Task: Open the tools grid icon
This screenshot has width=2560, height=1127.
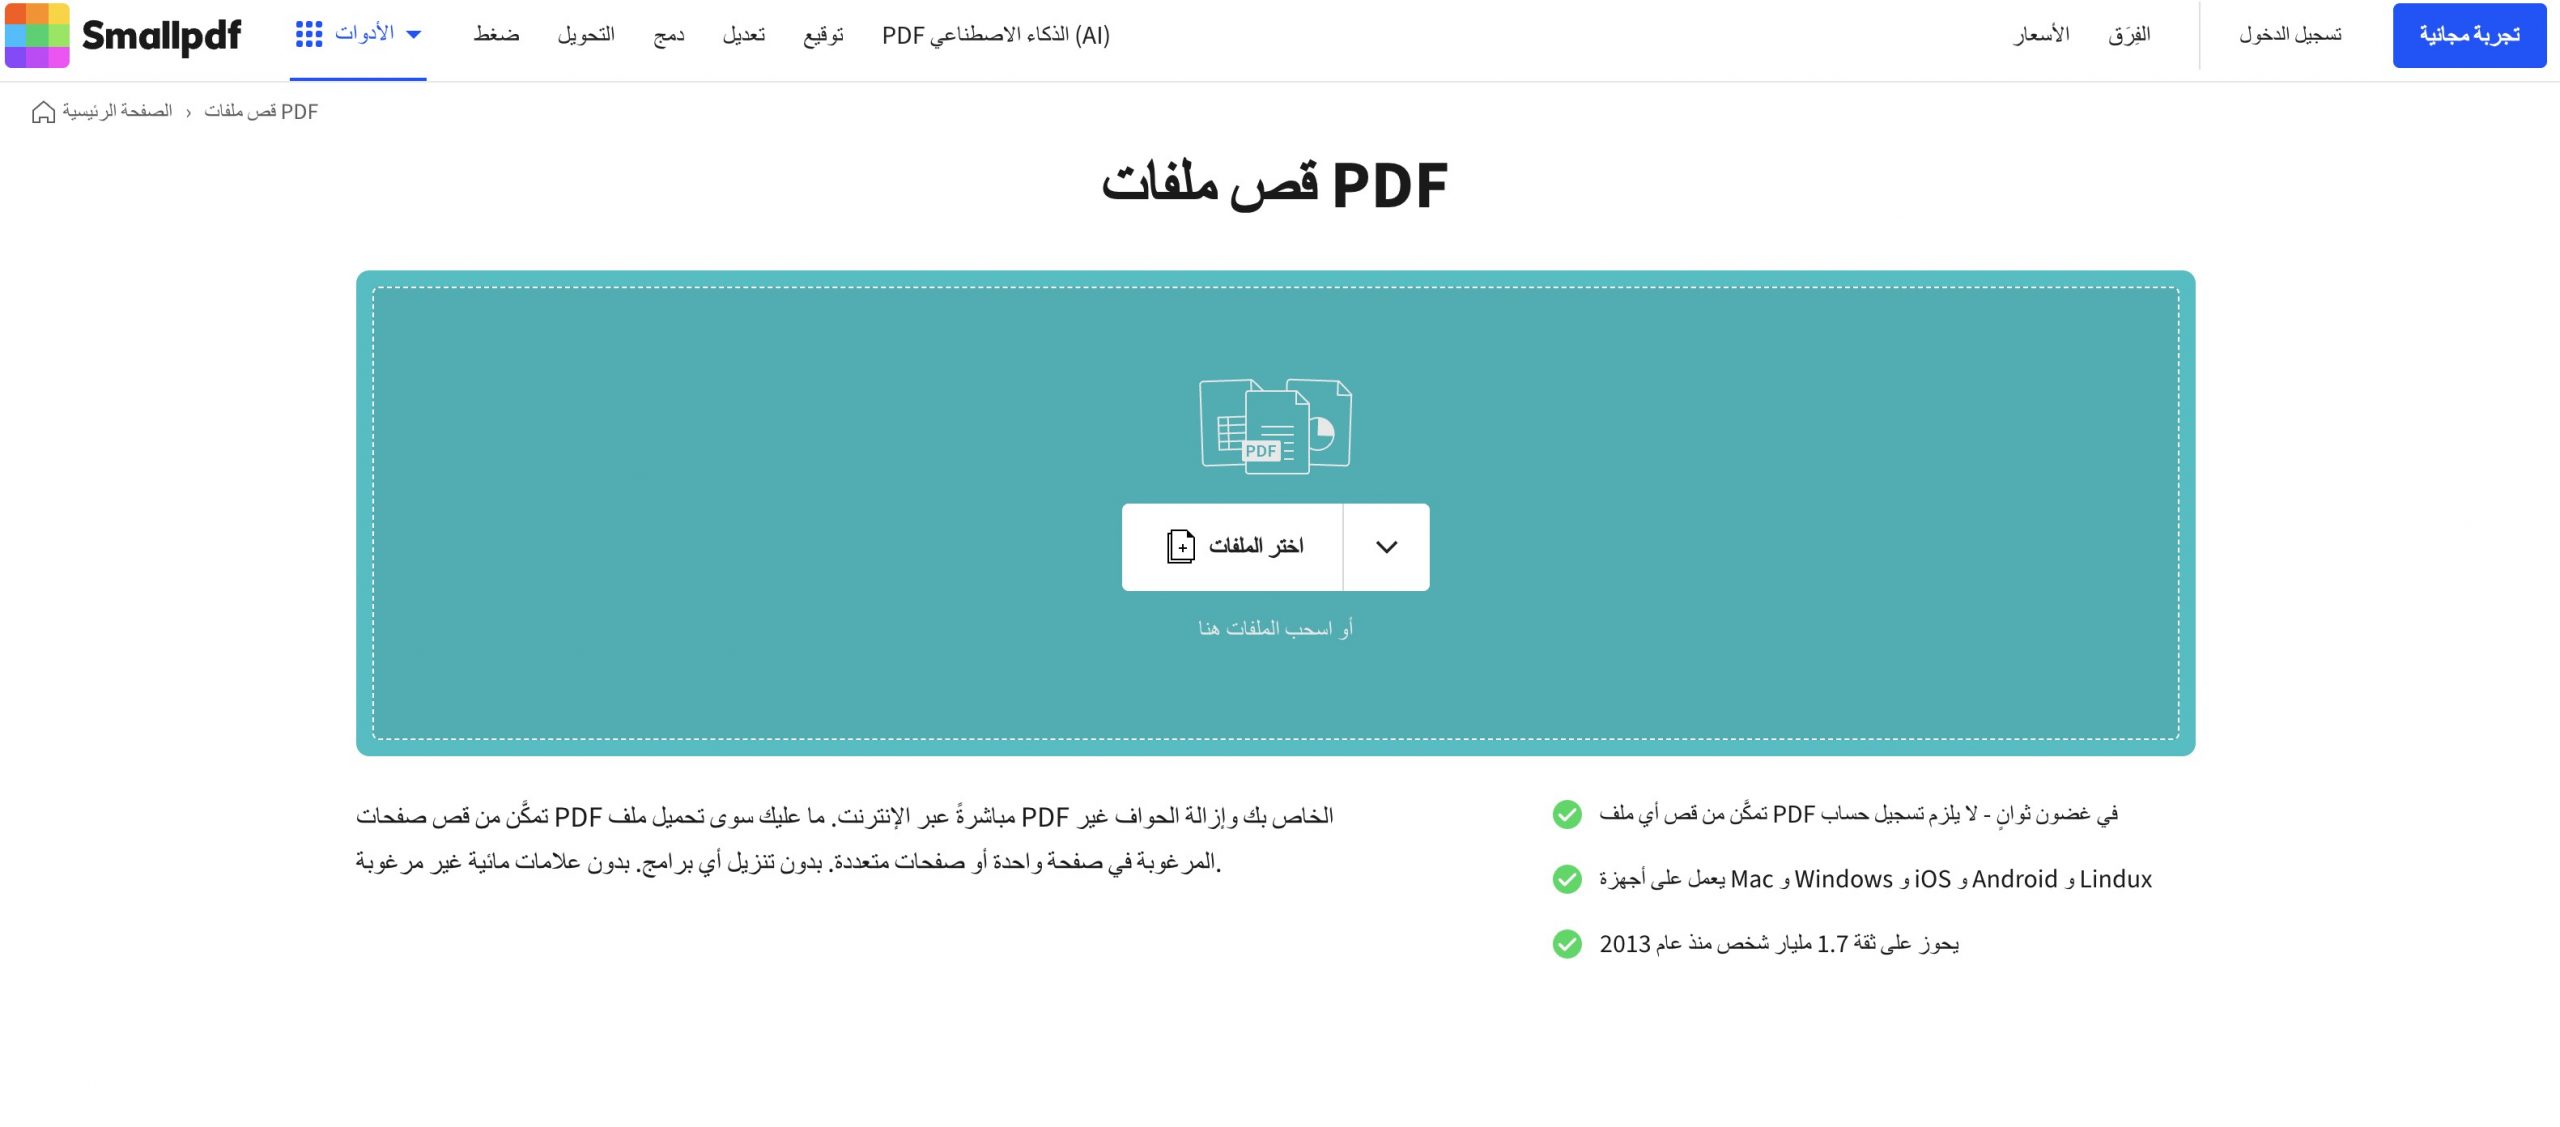Action: (309, 34)
